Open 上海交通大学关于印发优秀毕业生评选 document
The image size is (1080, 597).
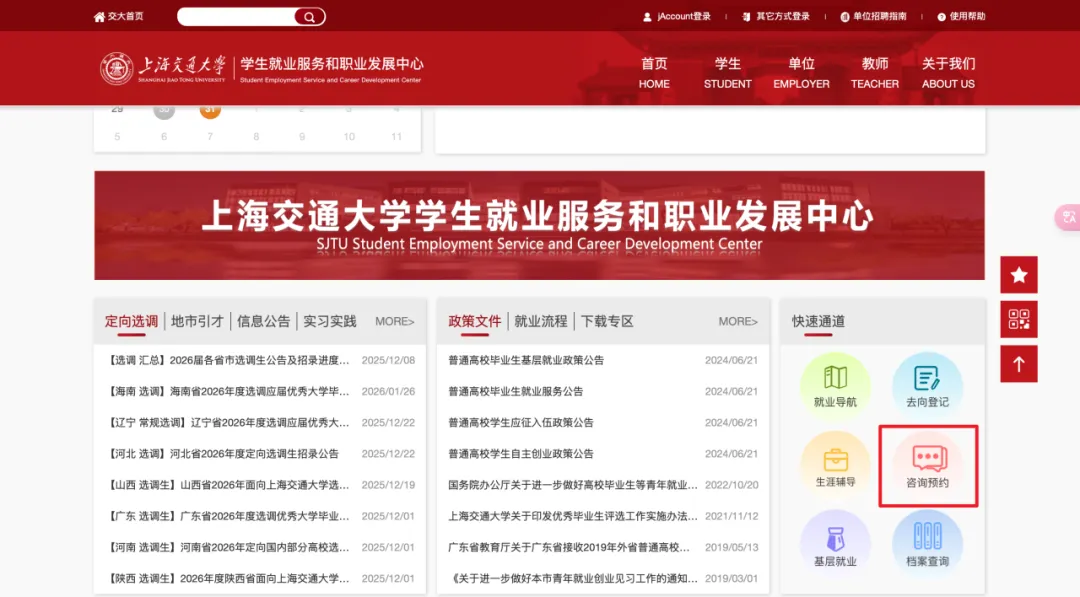(x=573, y=516)
